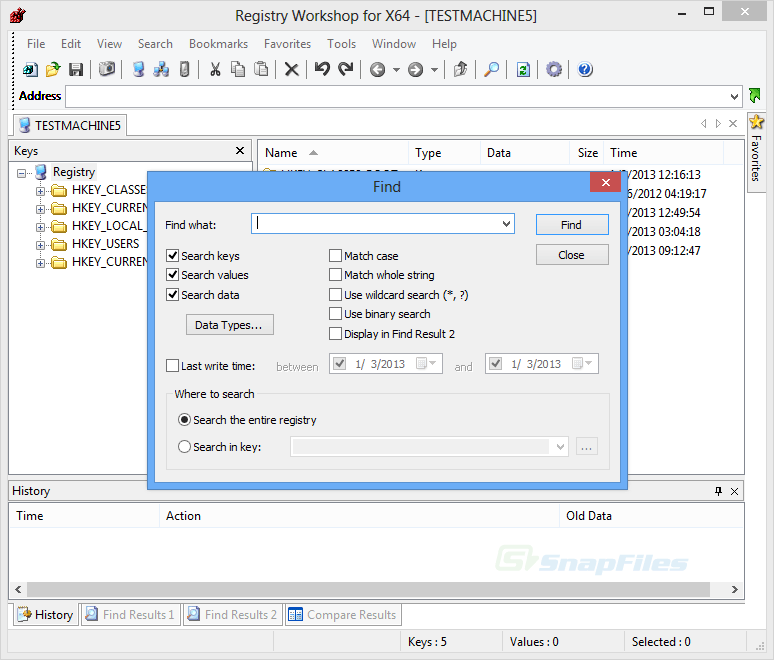This screenshot has width=774, height=660.
Task: Collapse the Registry root tree node
Action: point(21,173)
